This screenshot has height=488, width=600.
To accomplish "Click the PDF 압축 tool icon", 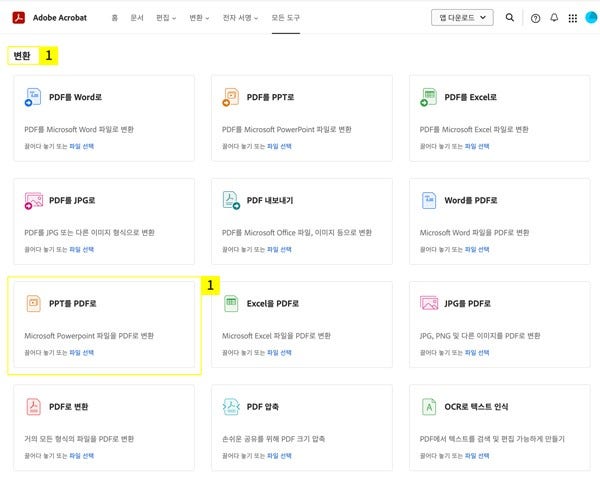I will pyautogui.click(x=231, y=407).
